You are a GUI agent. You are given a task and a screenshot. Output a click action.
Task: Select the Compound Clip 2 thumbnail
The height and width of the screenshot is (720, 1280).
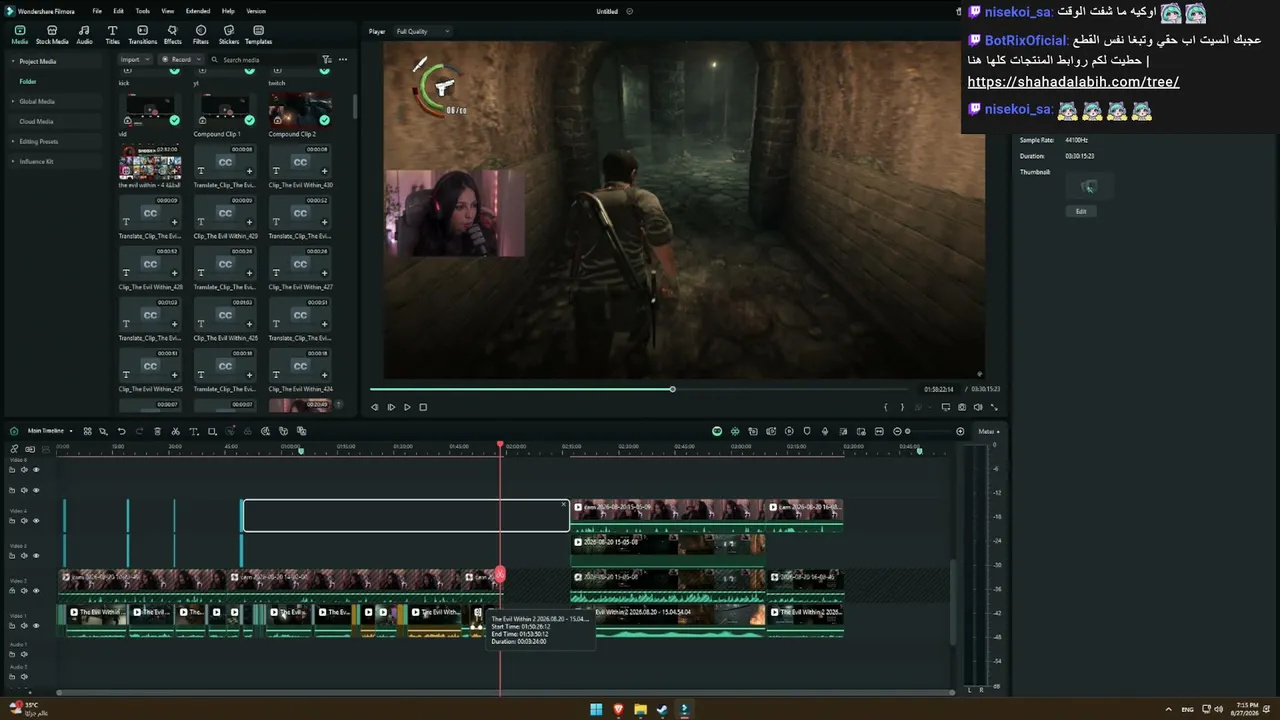[x=300, y=109]
